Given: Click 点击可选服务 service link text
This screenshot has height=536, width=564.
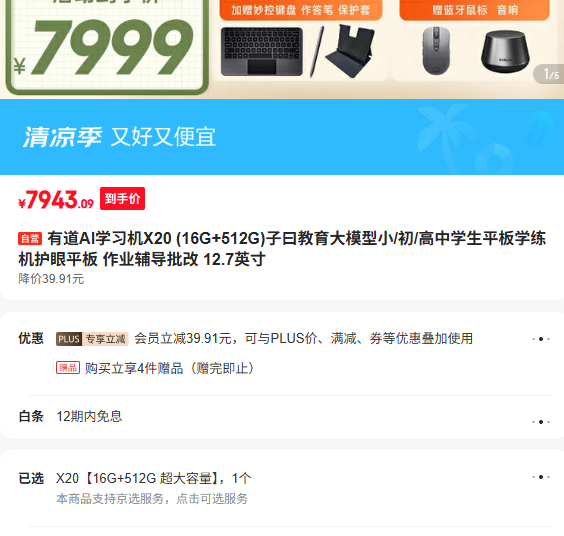Looking at the screenshot, I should 212,499.
